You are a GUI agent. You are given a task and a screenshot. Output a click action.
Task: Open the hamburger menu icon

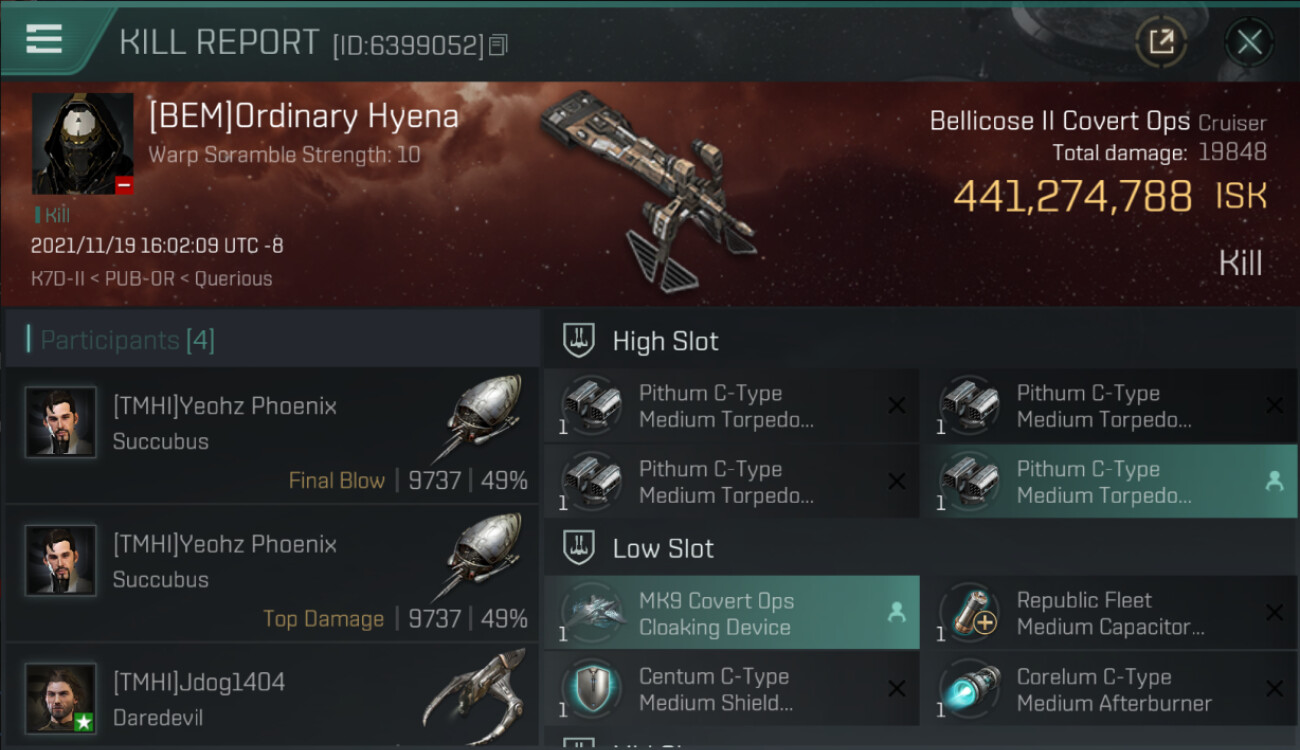point(44,38)
